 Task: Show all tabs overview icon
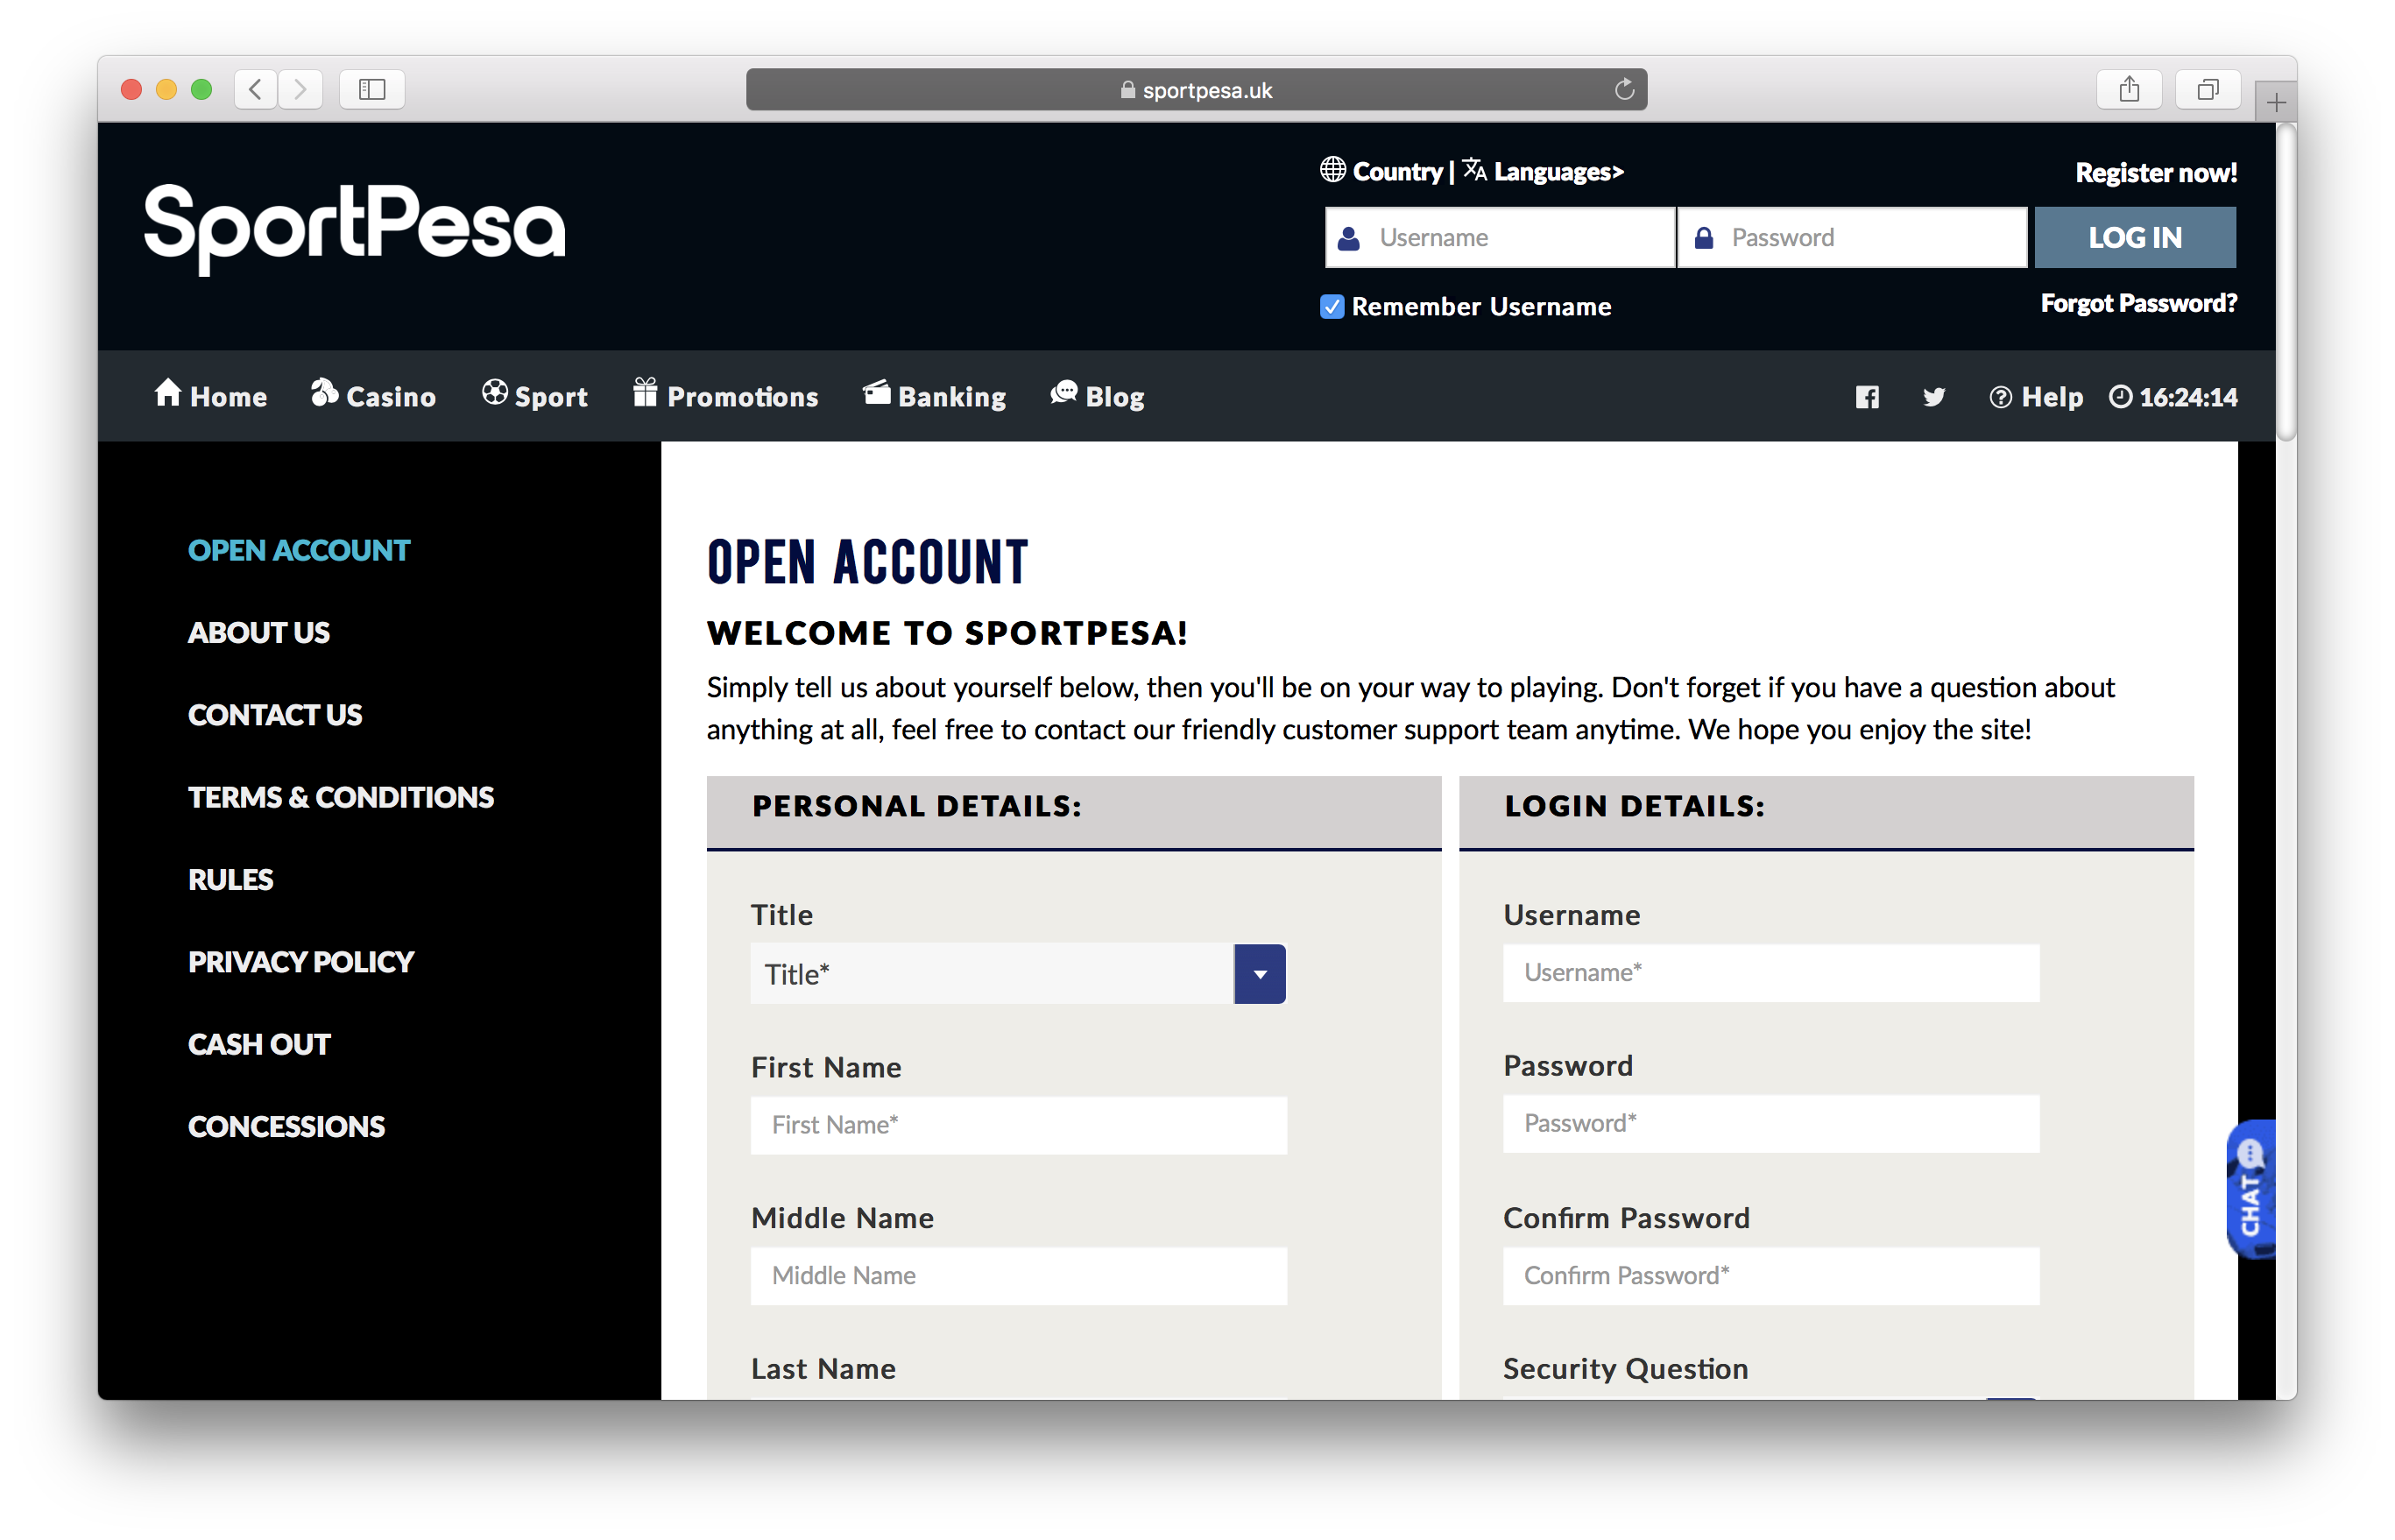coord(2208,90)
